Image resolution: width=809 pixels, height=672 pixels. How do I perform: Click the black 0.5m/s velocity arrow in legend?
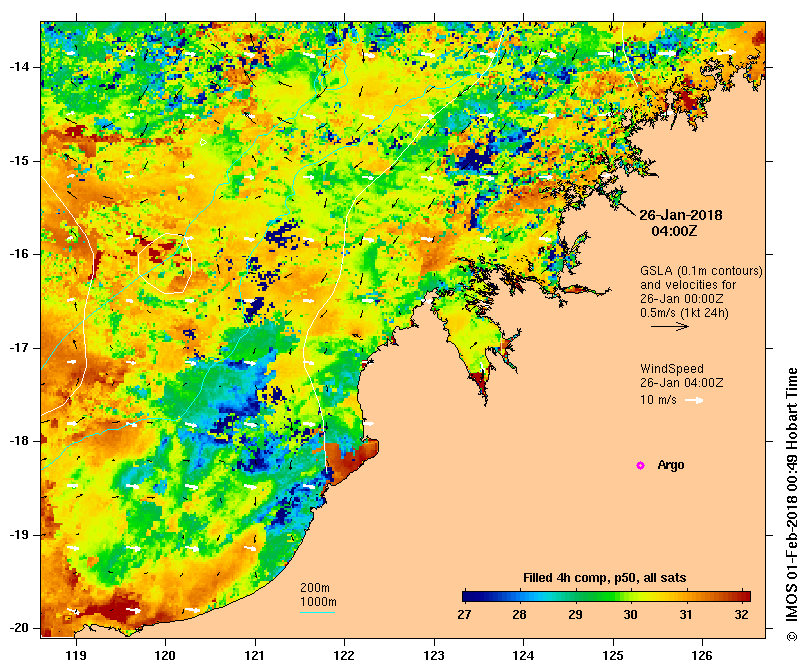(670, 326)
